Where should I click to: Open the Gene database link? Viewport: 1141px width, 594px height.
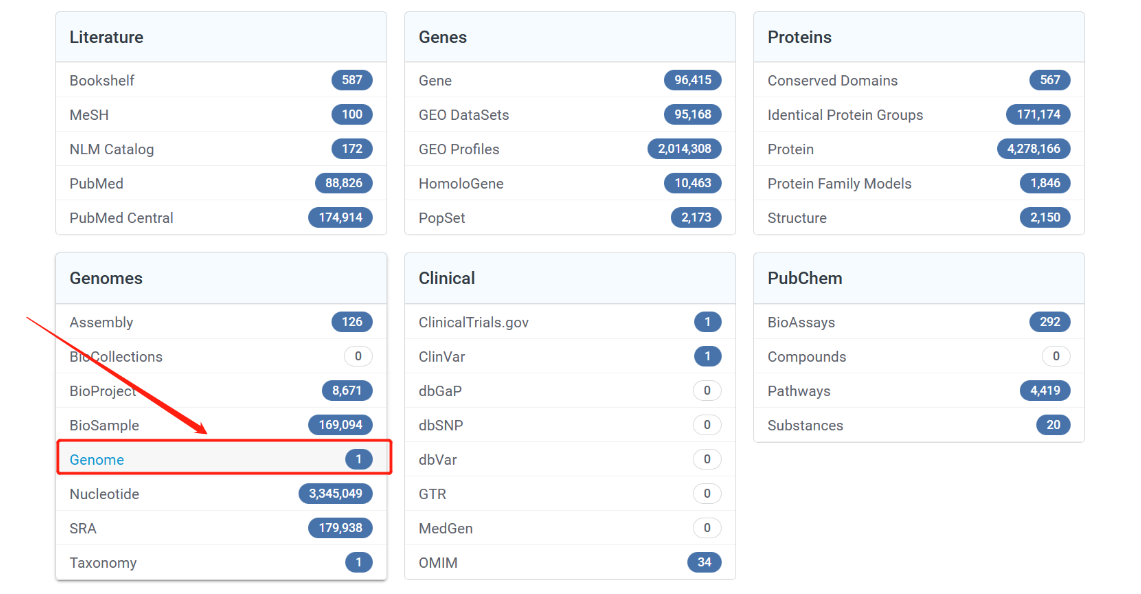tap(435, 81)
